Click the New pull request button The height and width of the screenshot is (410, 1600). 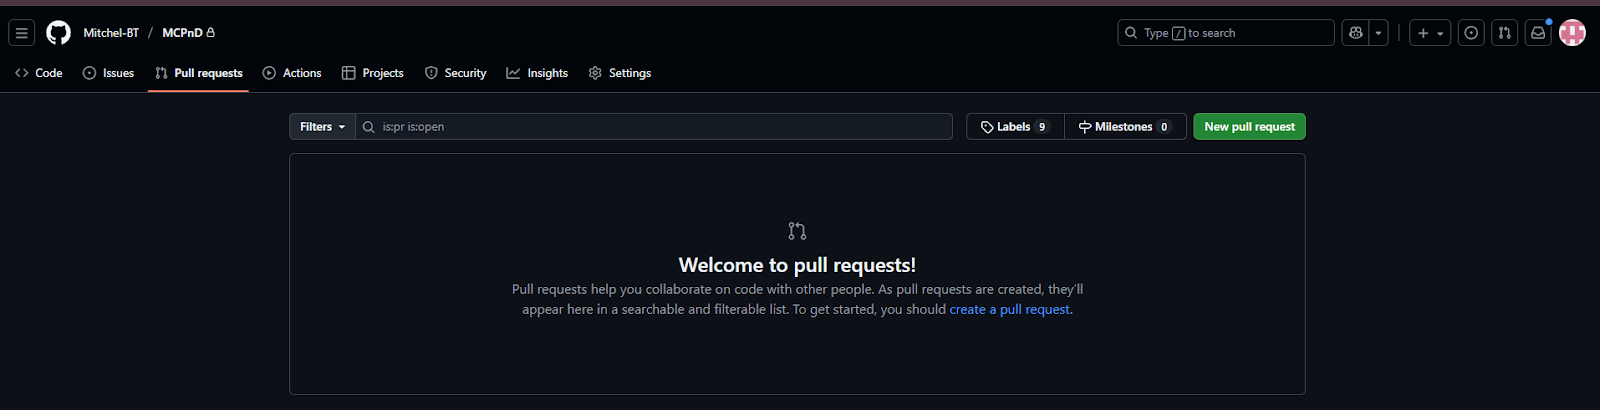pyautogui.click(x=1249, y=127)
